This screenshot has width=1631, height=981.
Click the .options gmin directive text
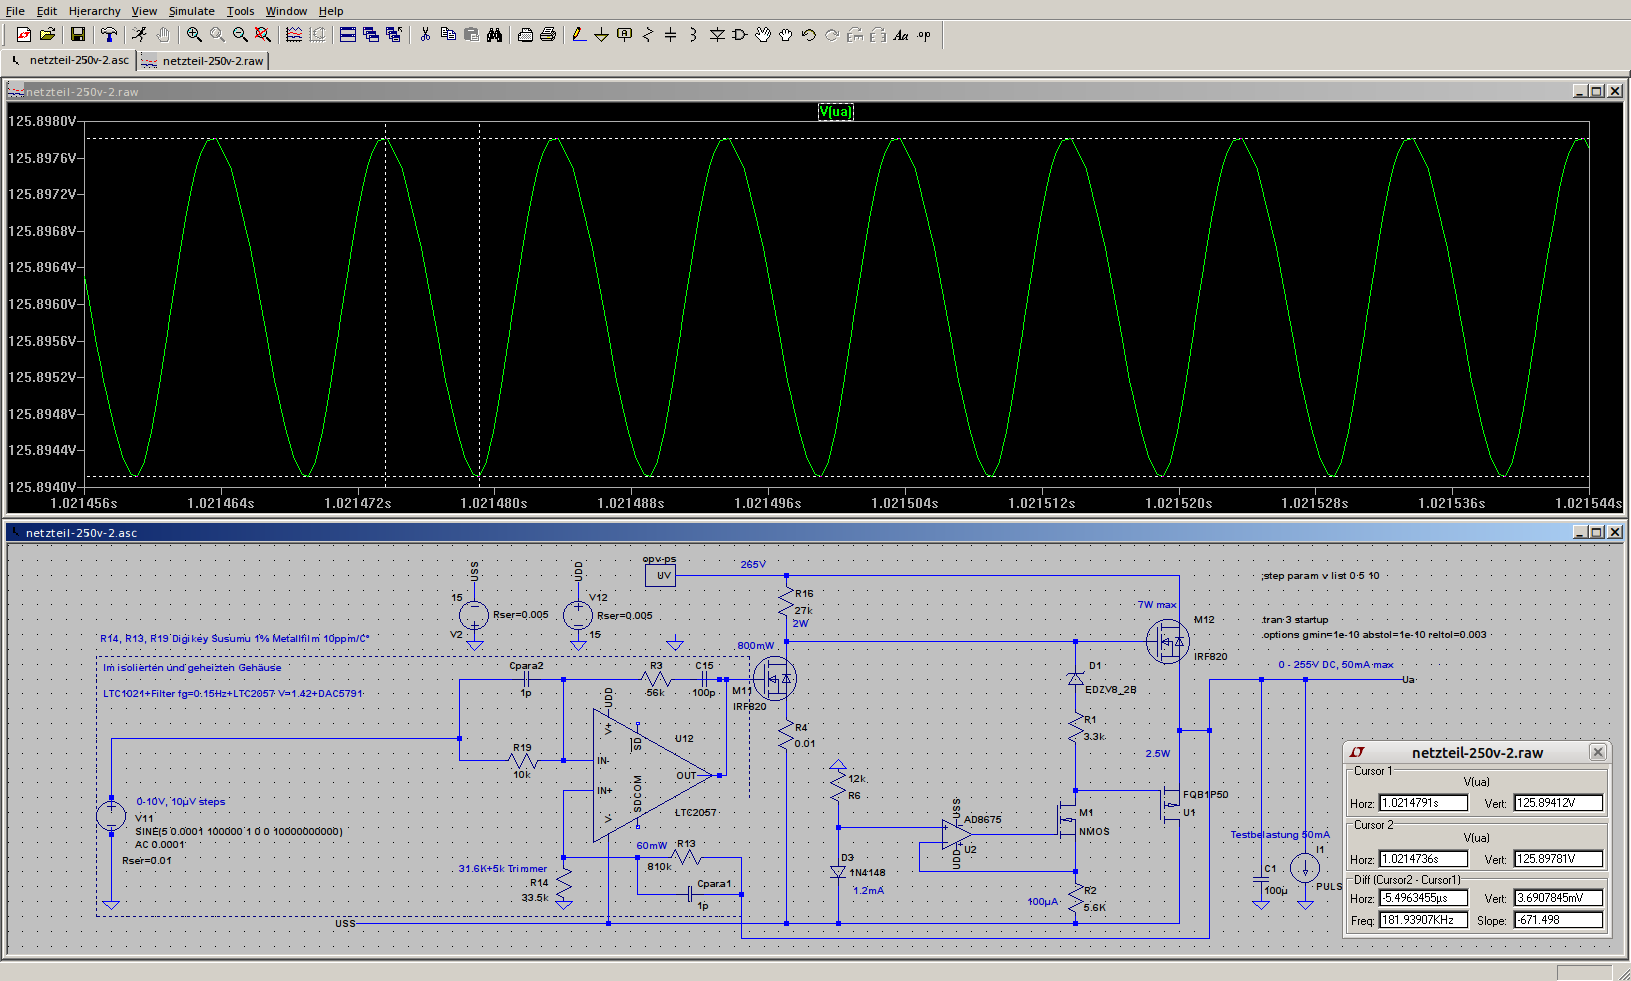pos(1374,635)
